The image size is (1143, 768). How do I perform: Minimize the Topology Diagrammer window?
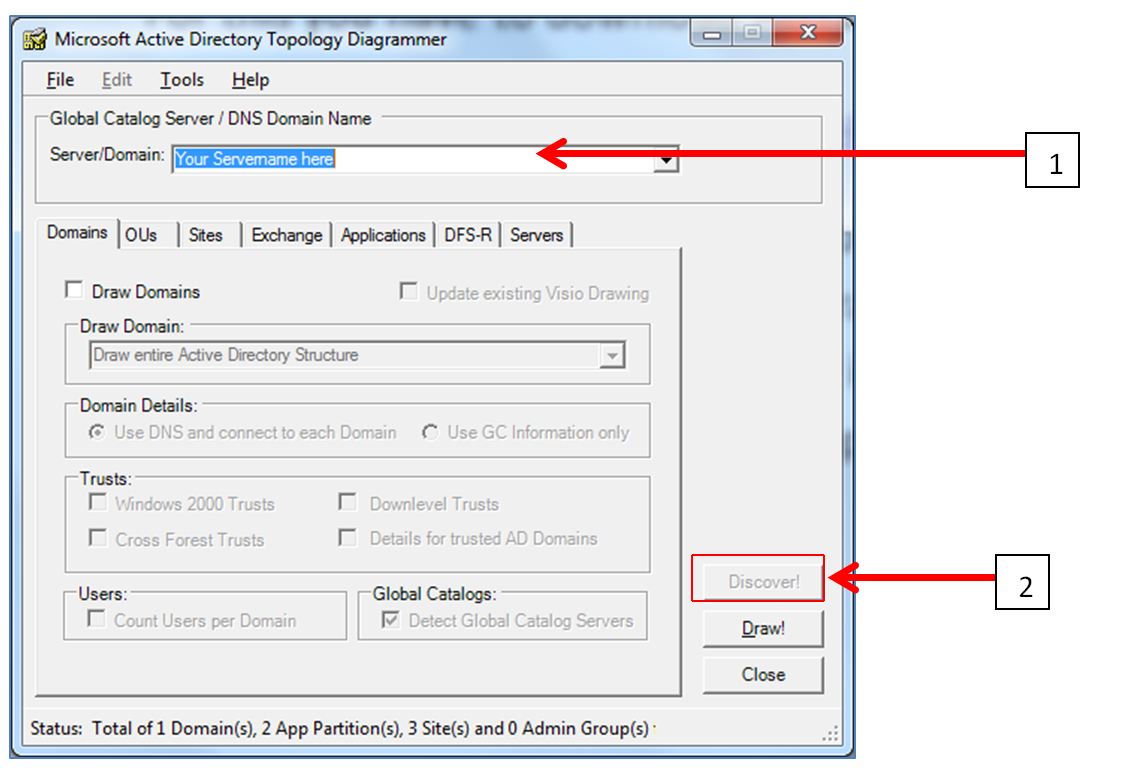click(712, 33)
